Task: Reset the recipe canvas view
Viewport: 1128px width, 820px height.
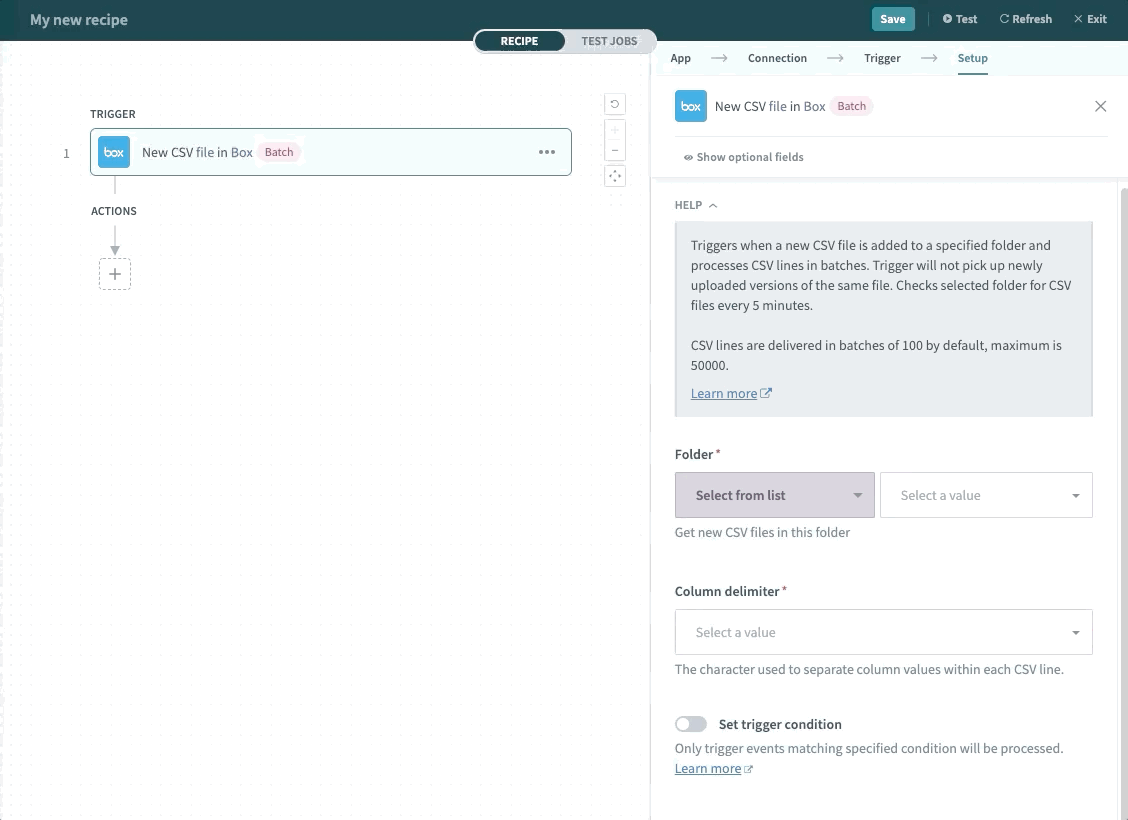Action: tap(614, 103)
